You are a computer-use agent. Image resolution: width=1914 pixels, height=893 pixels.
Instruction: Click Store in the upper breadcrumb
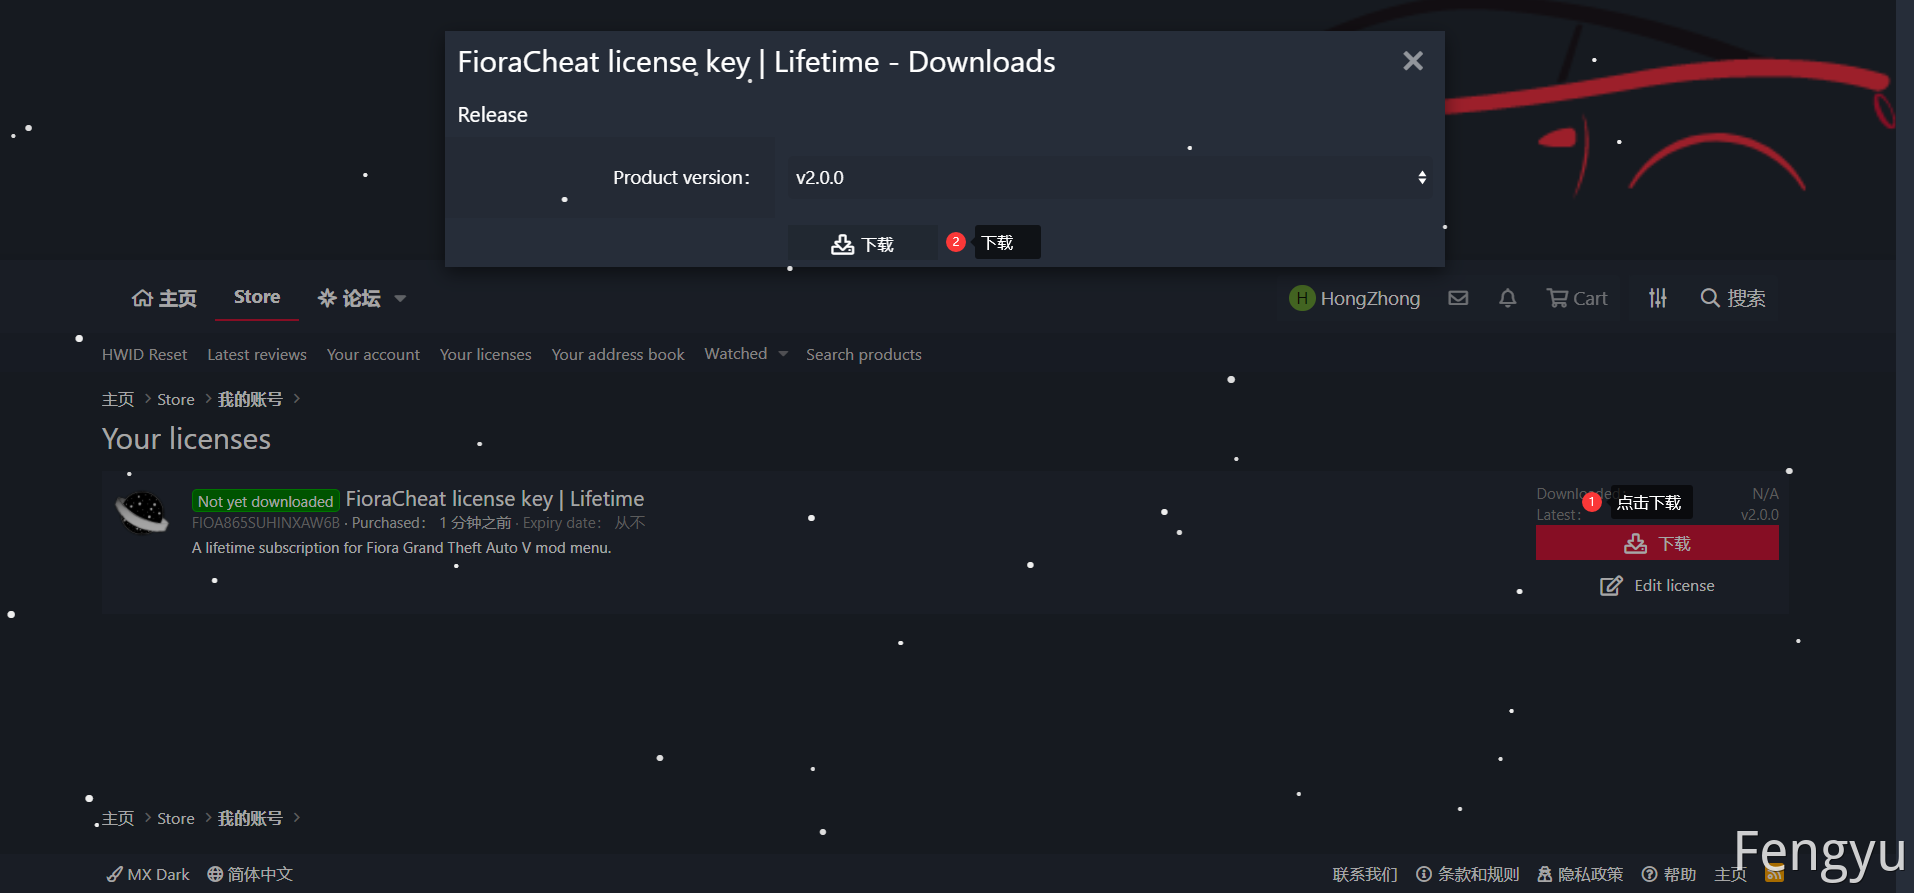(176, 399)
